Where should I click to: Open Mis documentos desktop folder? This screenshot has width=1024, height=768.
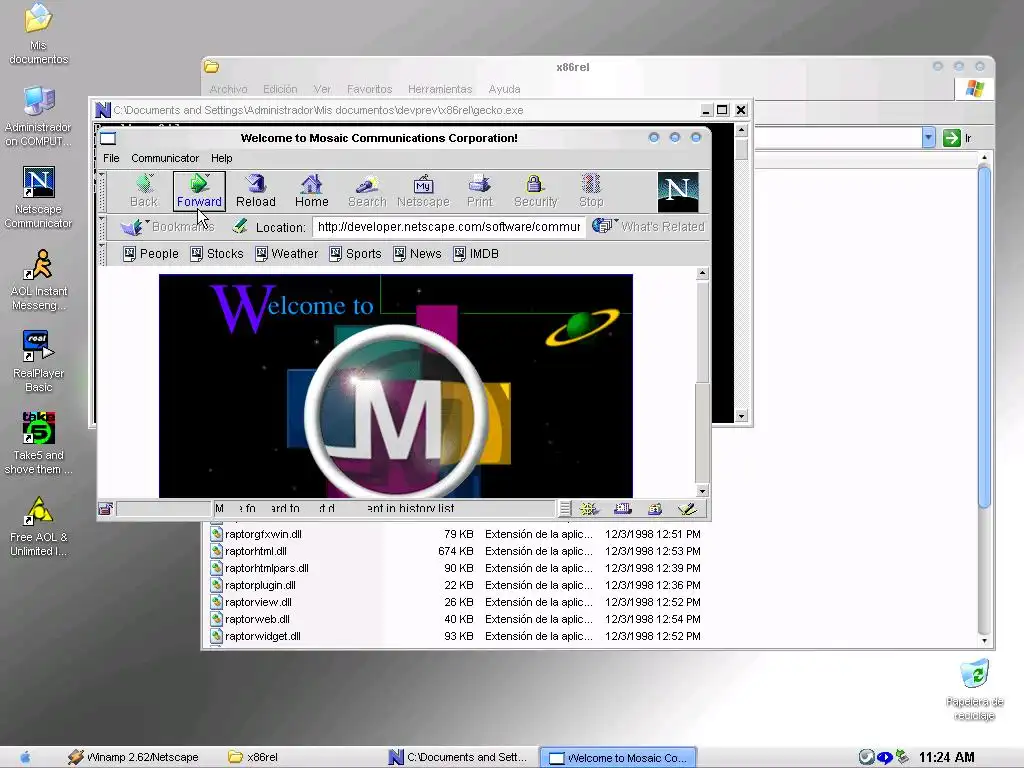39,34
